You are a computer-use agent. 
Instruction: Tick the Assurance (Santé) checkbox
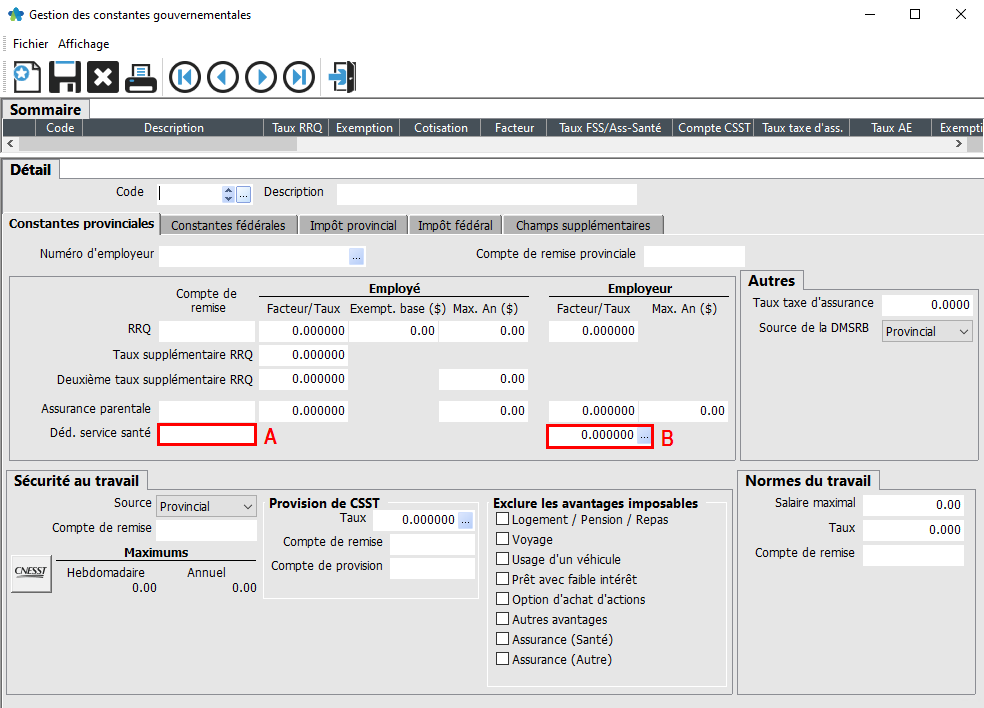click(503, 640)
